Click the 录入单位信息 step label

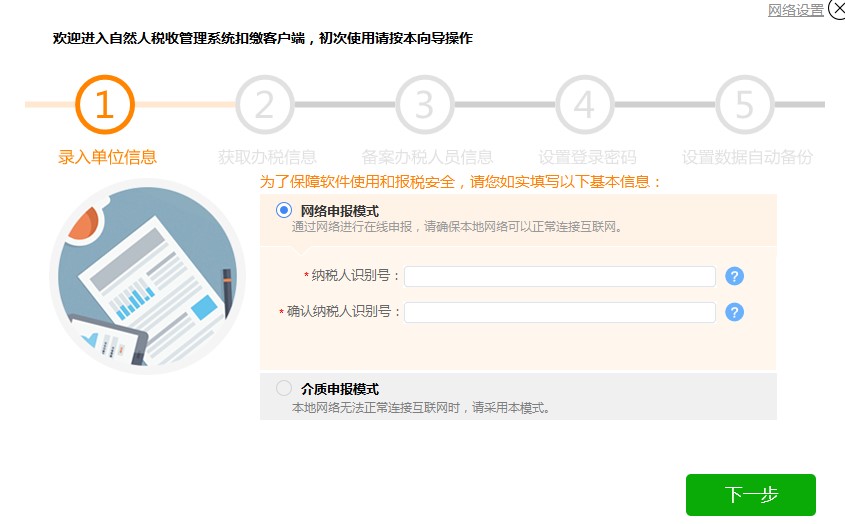[107, 157]
